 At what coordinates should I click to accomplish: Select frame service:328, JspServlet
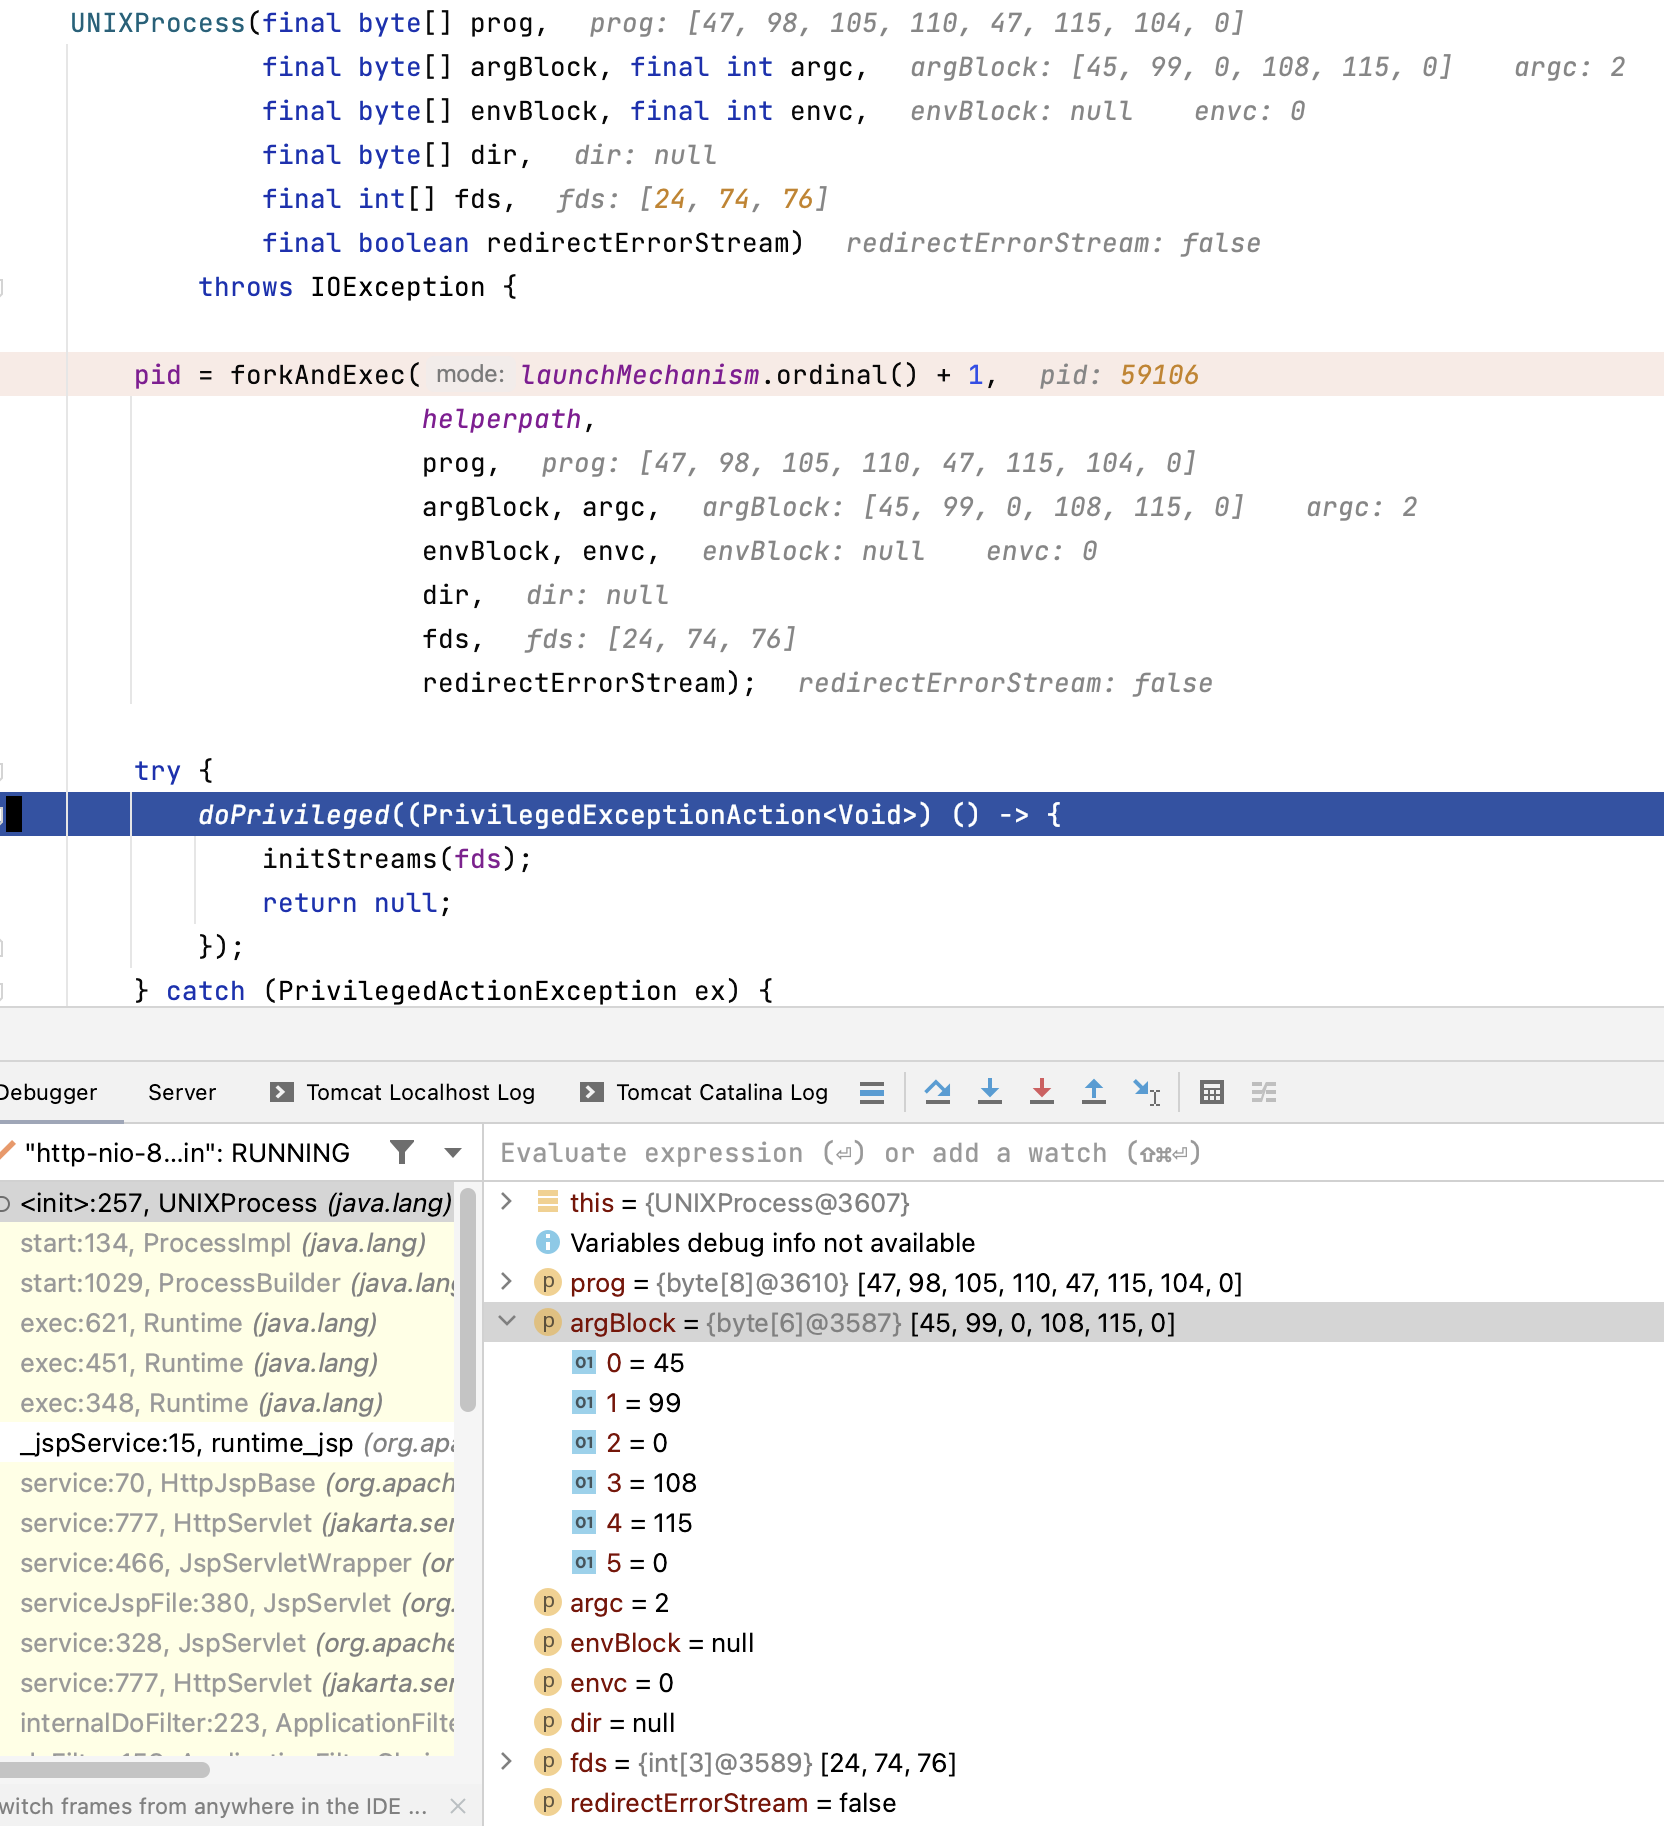pyautogui.click(x=228, y=1643)
